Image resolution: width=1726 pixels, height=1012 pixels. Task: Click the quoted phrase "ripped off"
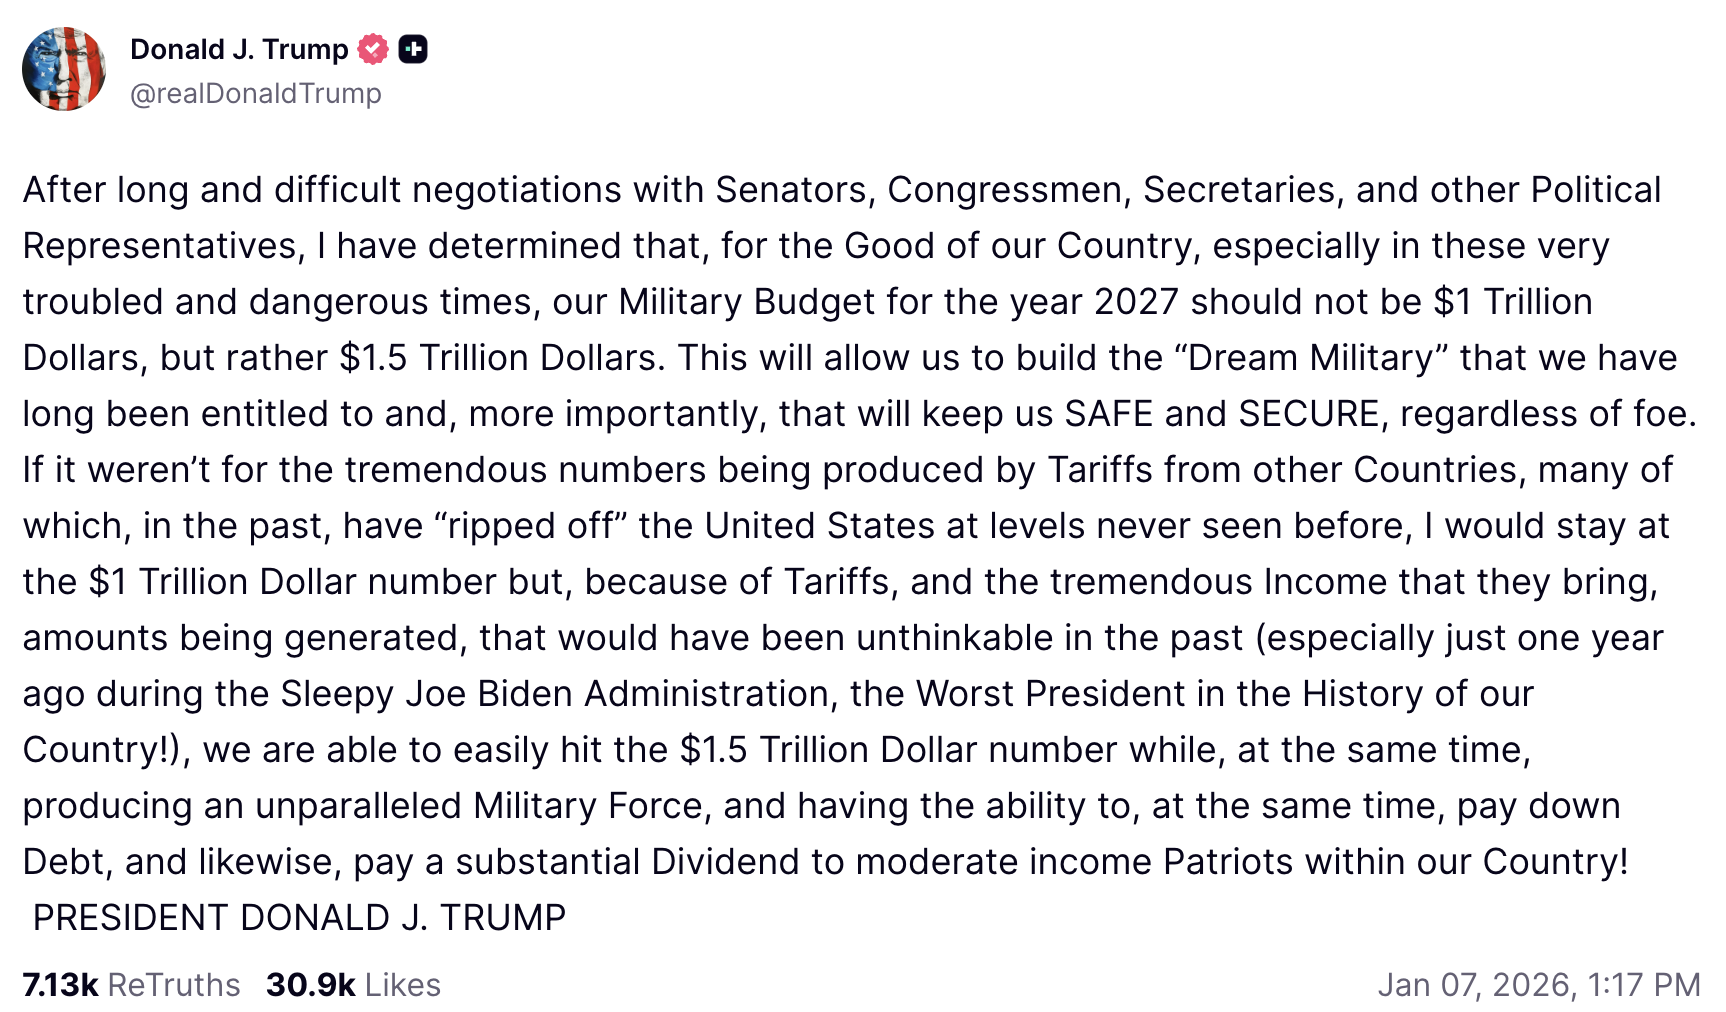pyautogui.click(x=530, y=526)
